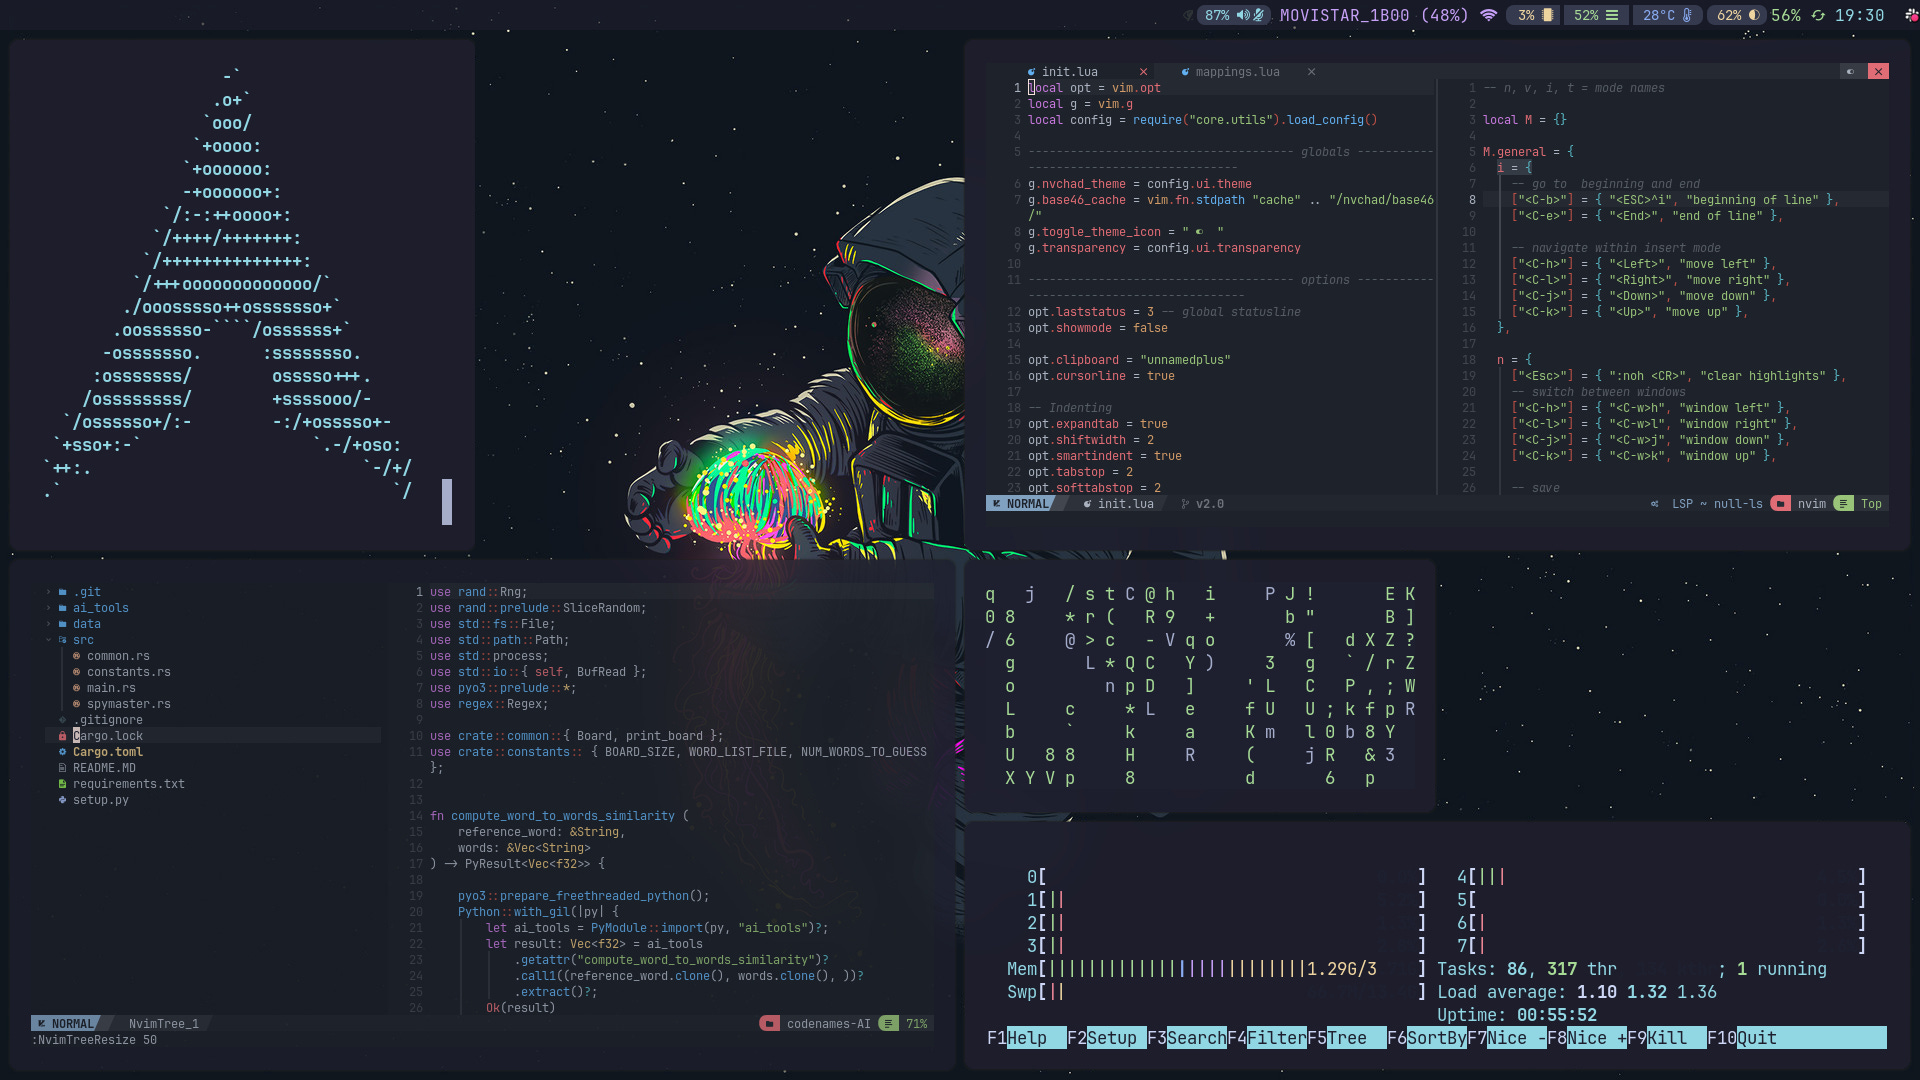This screenshot has height=1080, width=1920.
Task: Click the Rust icon beside main.rs
Action: pos(77,688)
